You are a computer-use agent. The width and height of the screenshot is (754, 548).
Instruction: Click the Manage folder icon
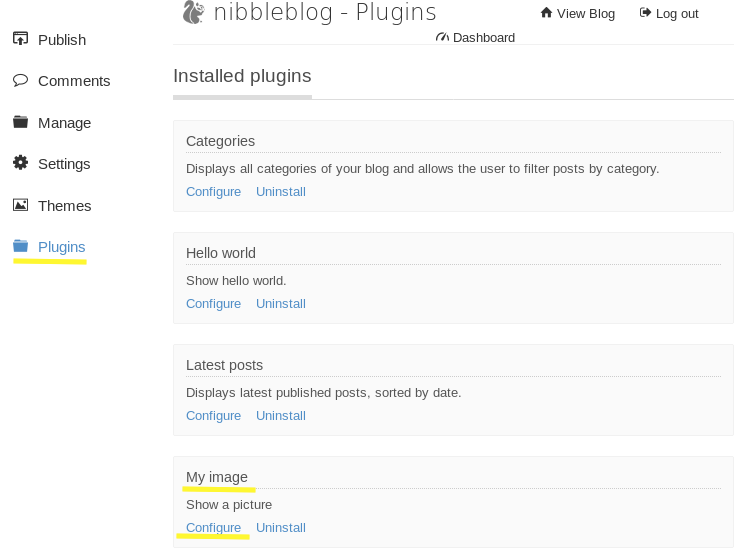click(x=20, y=122)
